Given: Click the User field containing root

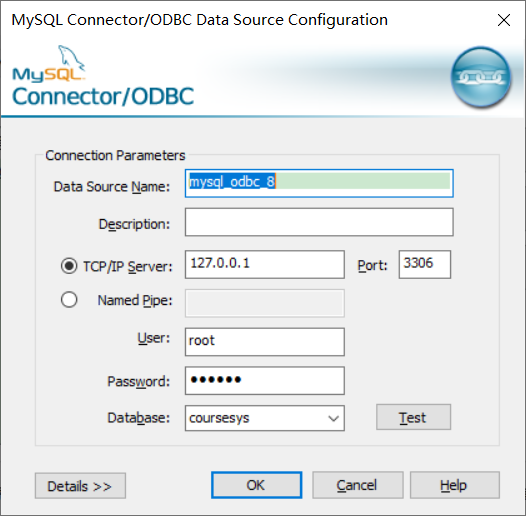Looking at the screenshot, I should [265, 342].
